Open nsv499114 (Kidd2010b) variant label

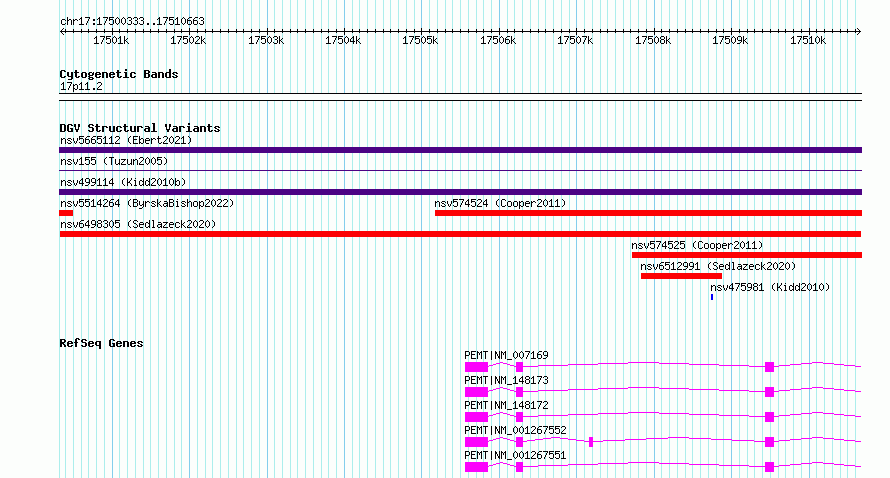(123, 182)
